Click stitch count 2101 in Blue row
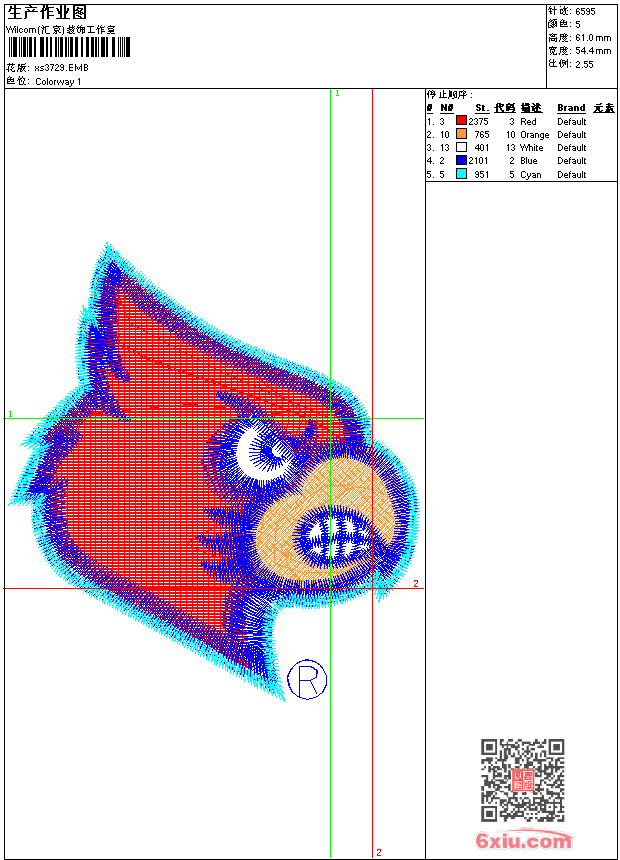 (x=478, y=161)
